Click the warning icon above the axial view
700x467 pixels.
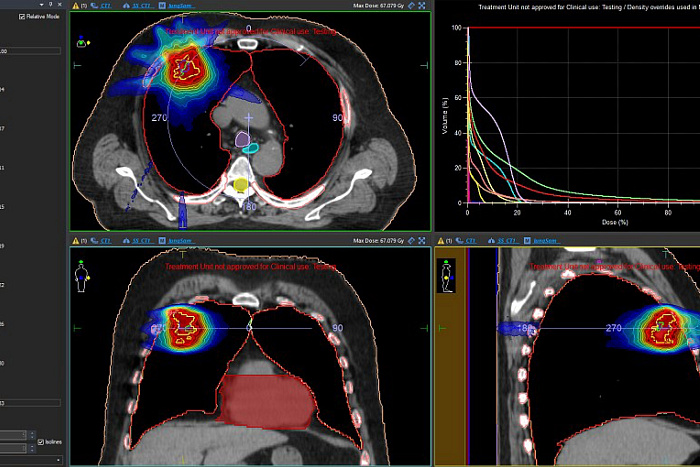75,6
